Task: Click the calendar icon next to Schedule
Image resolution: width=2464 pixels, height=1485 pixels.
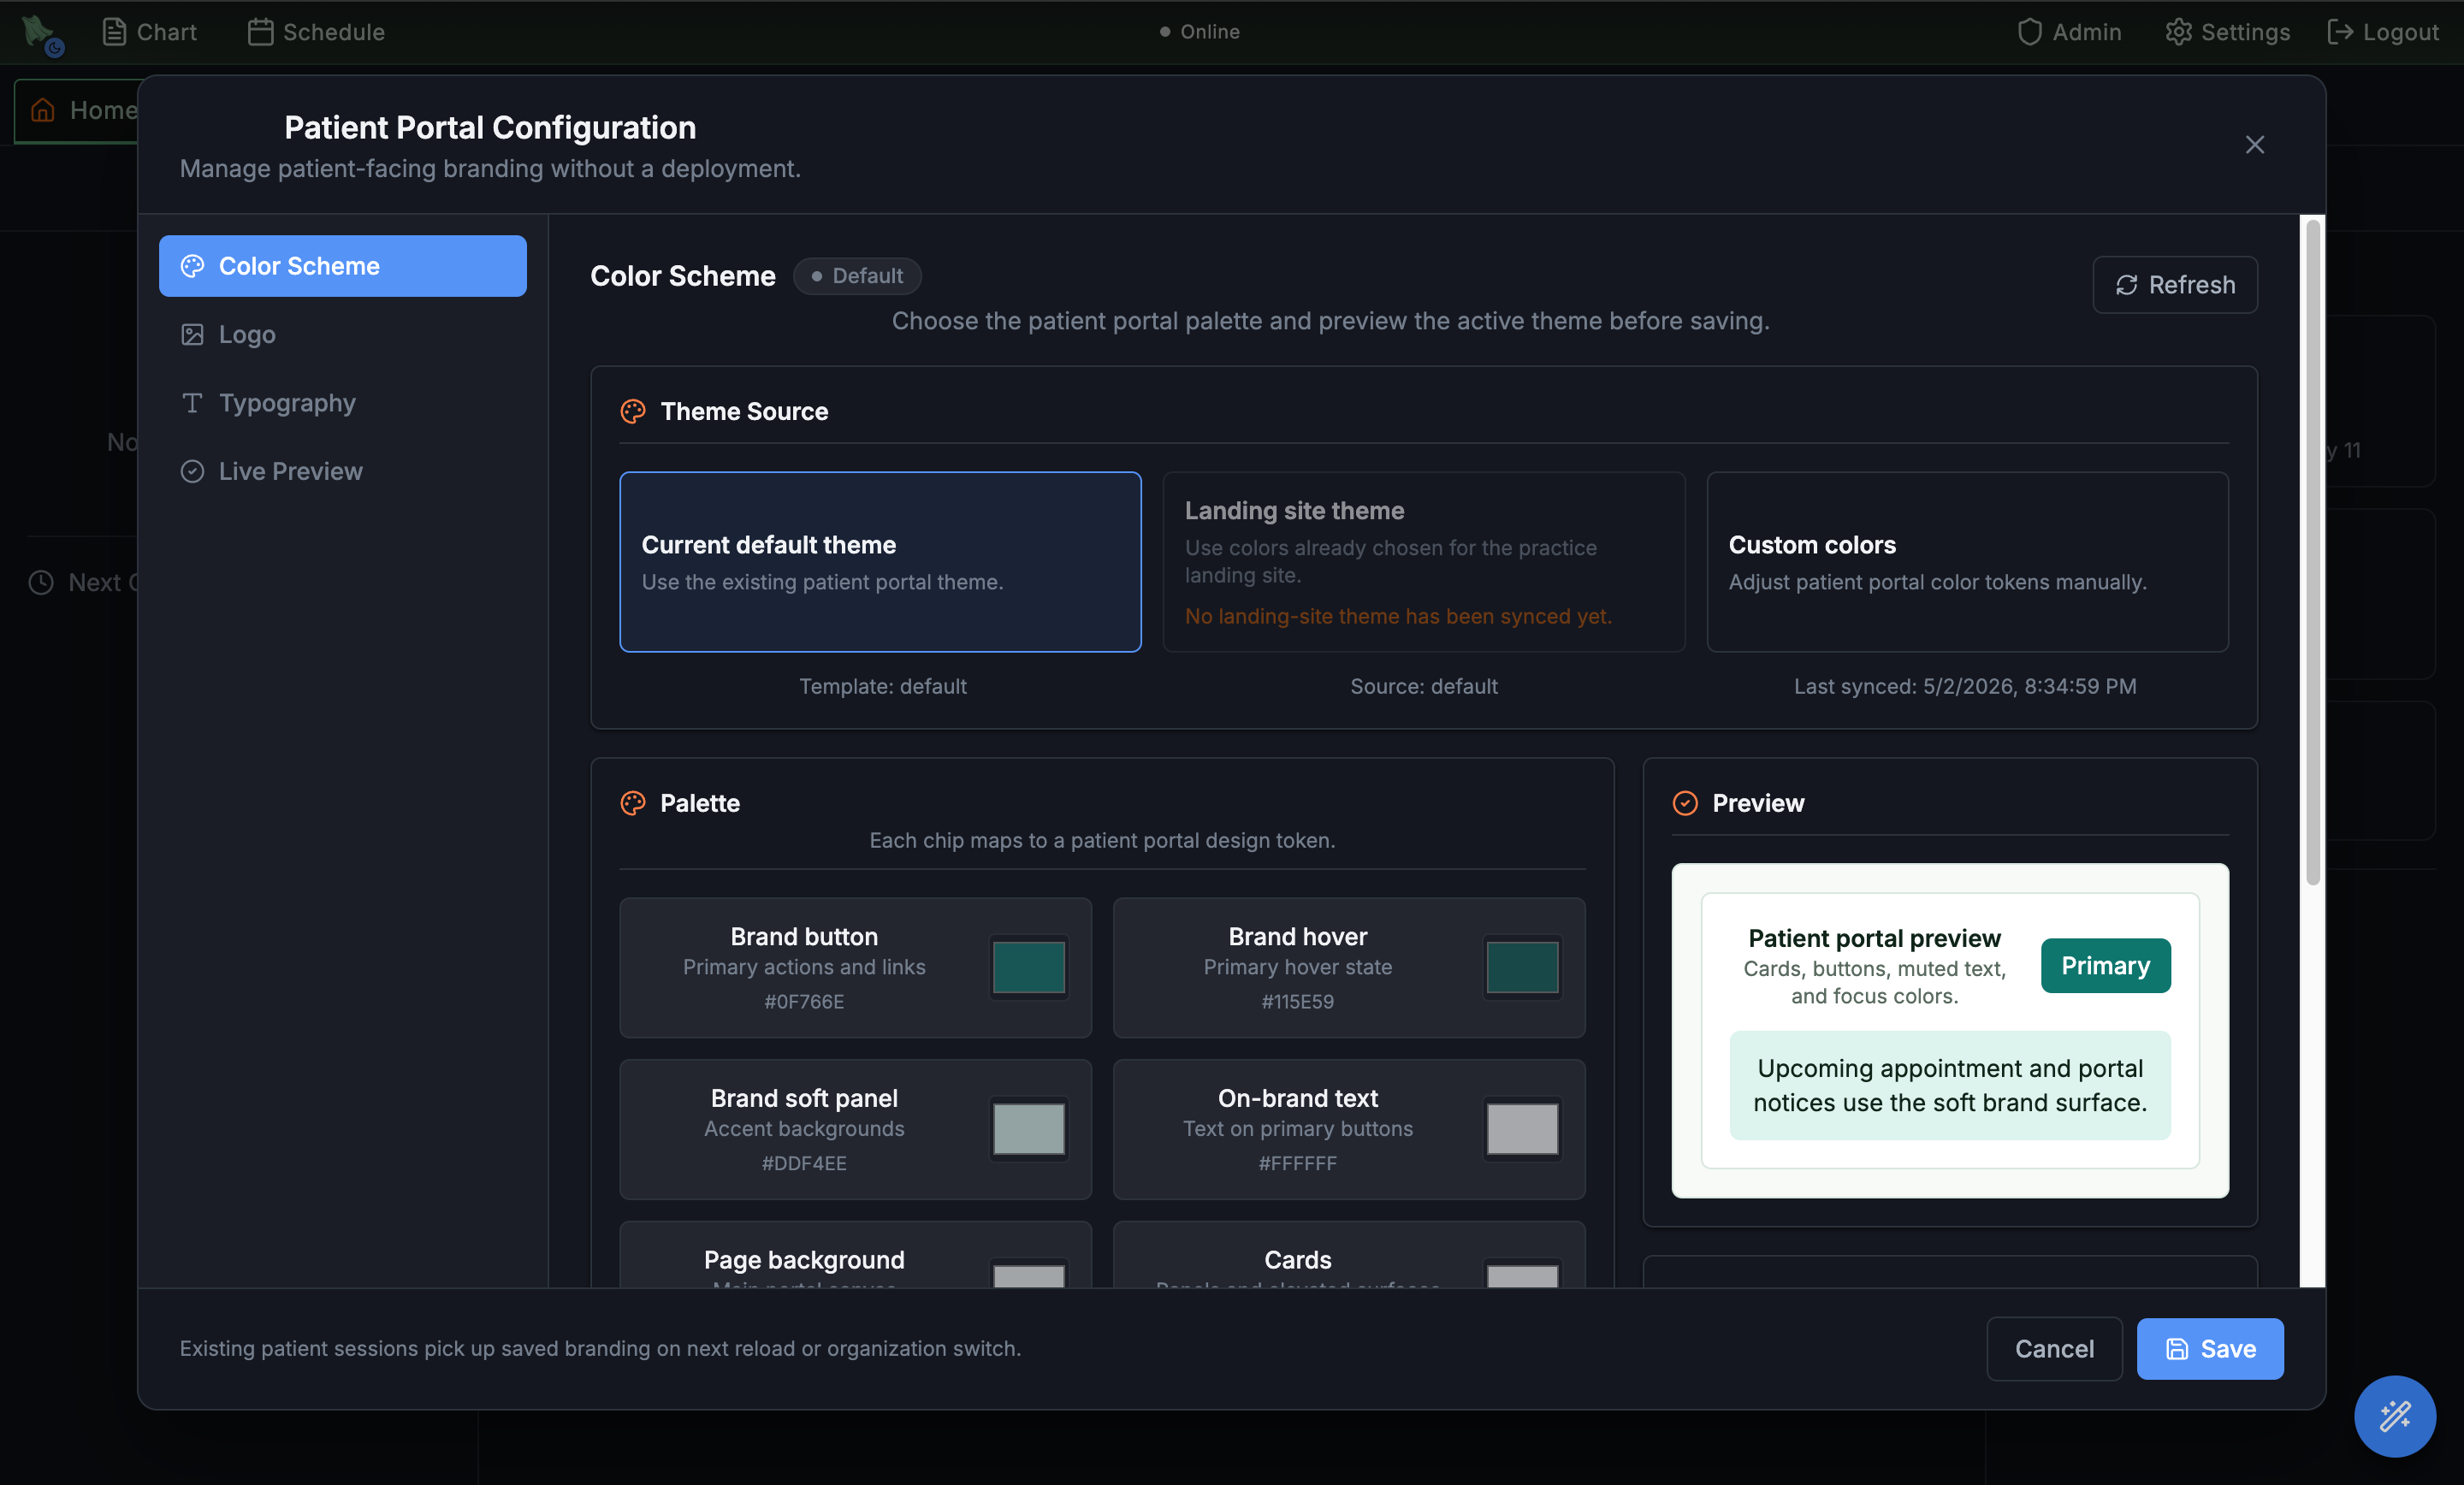Action: coord(260,32)
